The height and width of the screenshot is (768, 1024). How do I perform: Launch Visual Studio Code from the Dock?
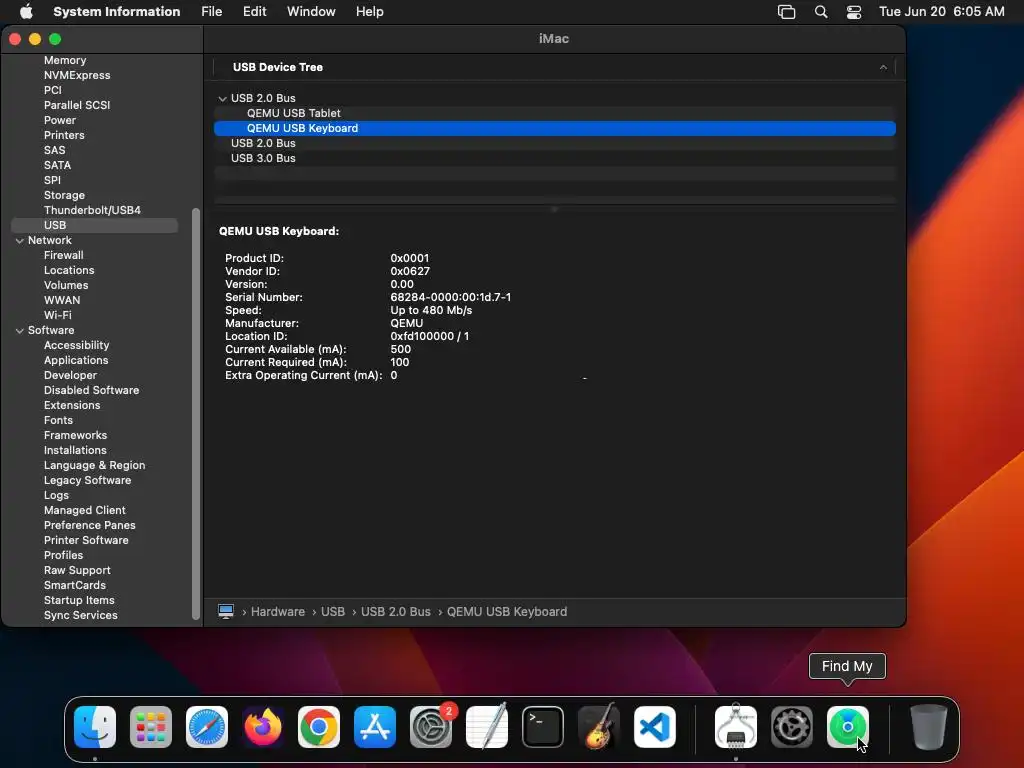tap(655, 727)
